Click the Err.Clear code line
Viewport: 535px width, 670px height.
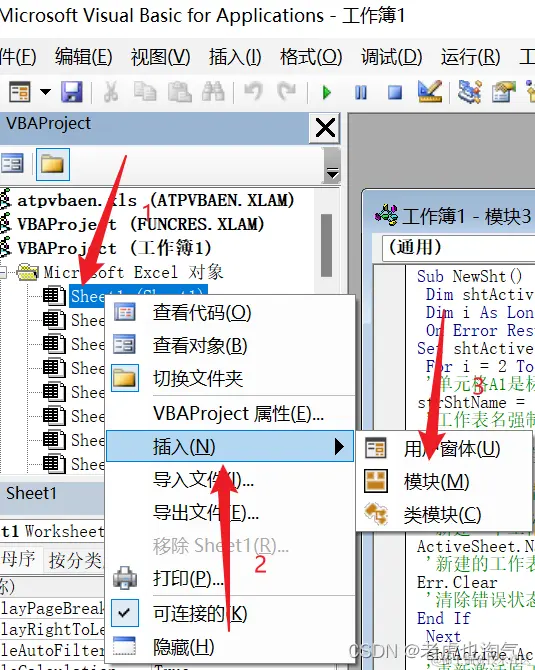pos(457,582)
